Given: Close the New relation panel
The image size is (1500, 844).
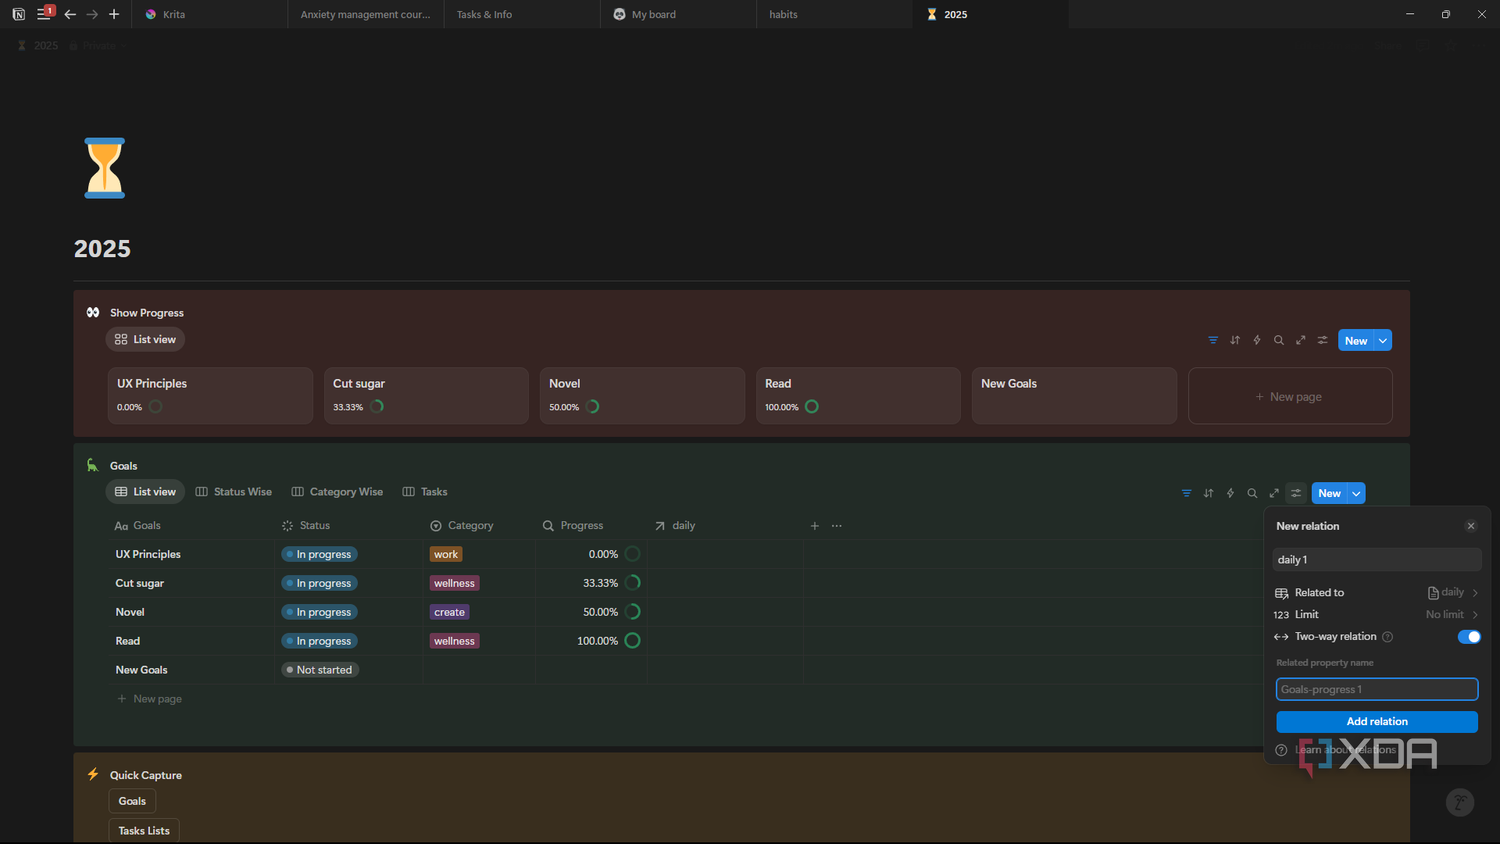Looking at the screenshot, I should 1471,526.
